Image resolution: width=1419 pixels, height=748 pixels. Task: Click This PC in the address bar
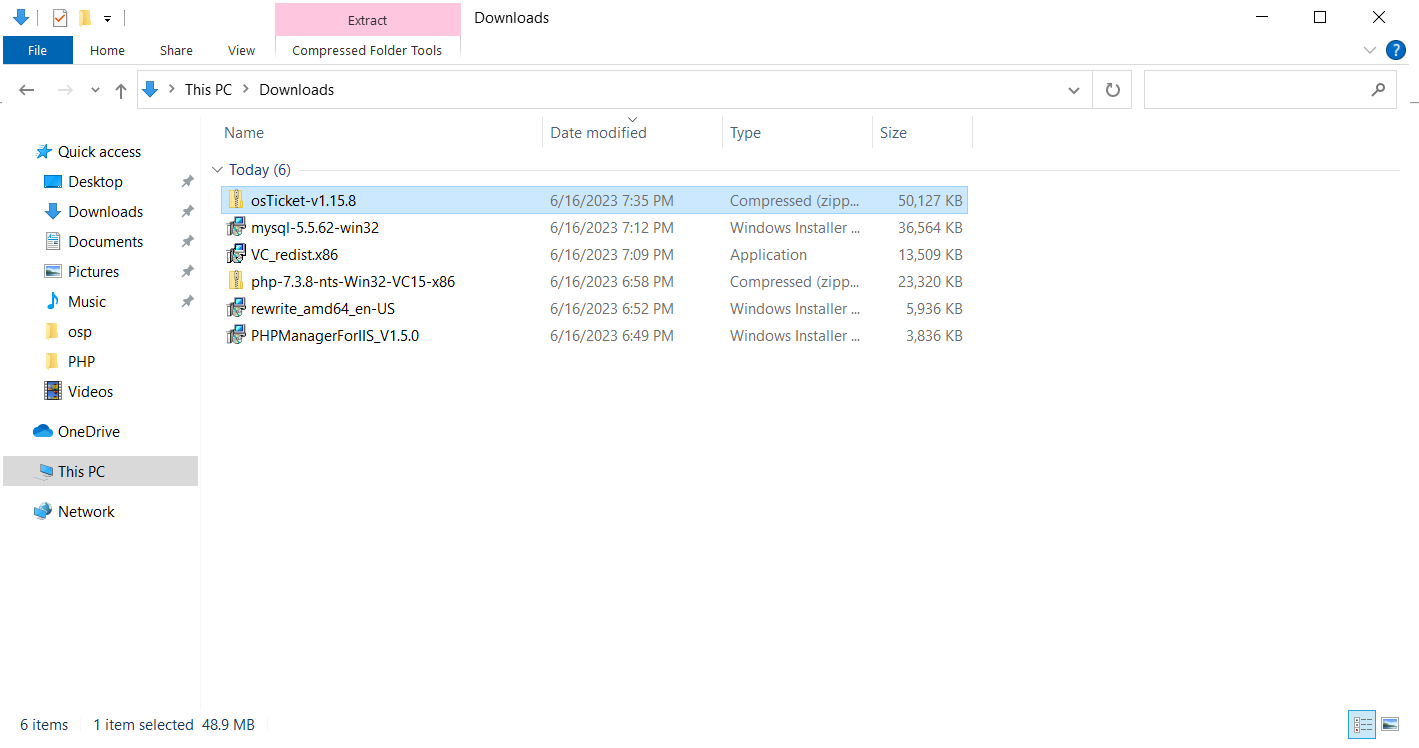click(208, 89)
